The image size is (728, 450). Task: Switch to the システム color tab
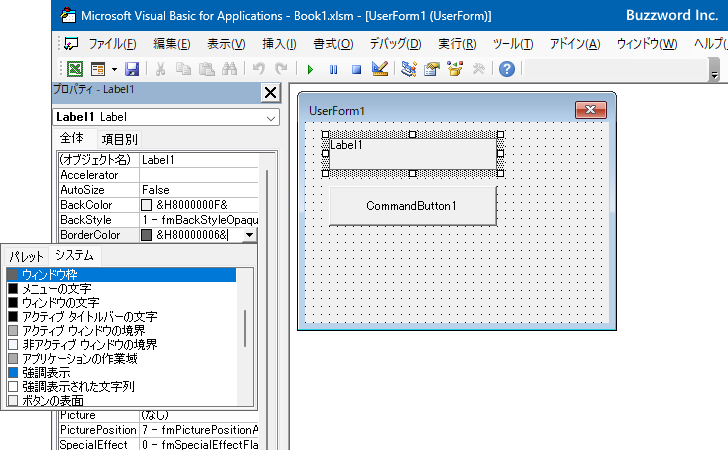[x=74, y=255]
